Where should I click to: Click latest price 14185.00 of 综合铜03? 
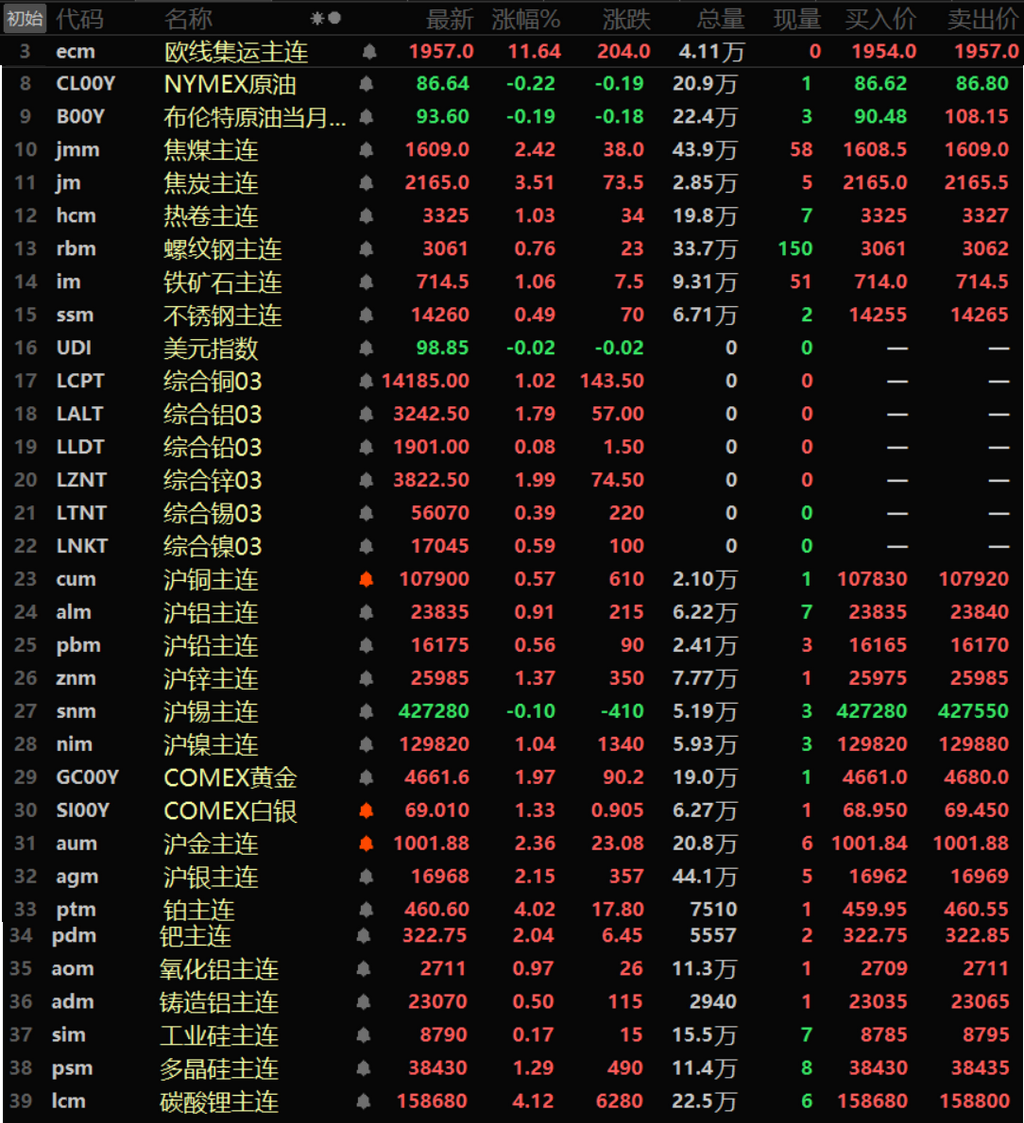[425, 381]
